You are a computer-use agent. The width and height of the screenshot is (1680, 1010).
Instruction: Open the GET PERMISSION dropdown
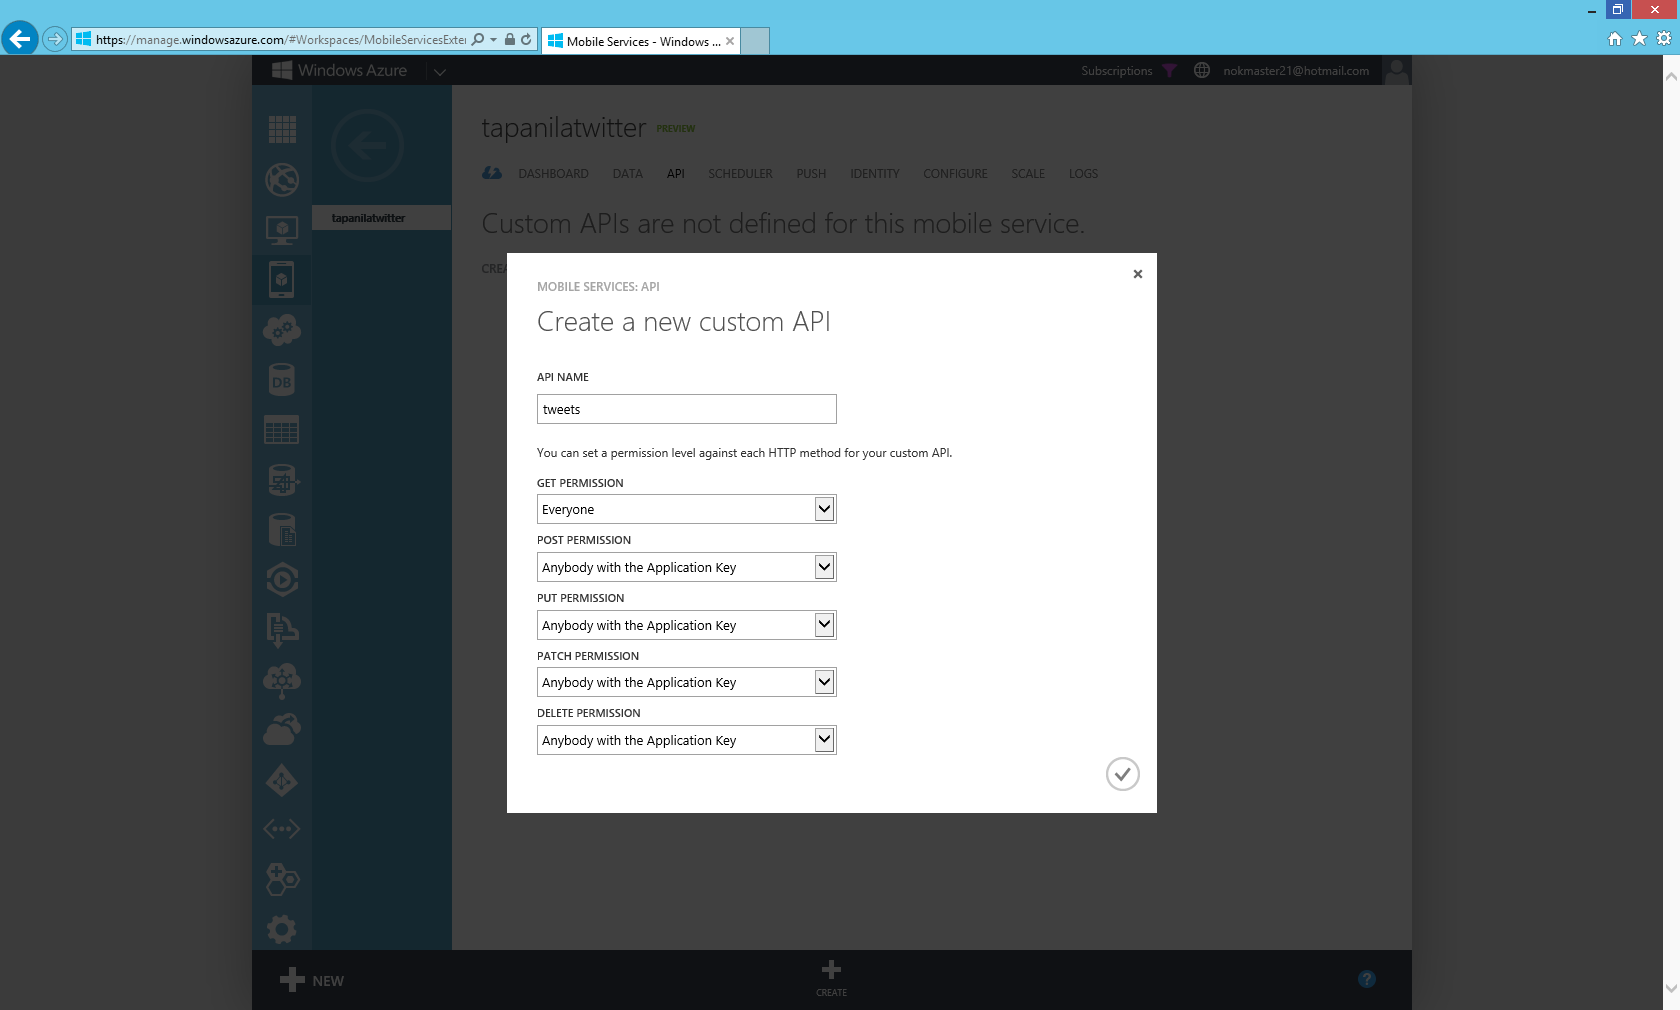tap(686, 509)
